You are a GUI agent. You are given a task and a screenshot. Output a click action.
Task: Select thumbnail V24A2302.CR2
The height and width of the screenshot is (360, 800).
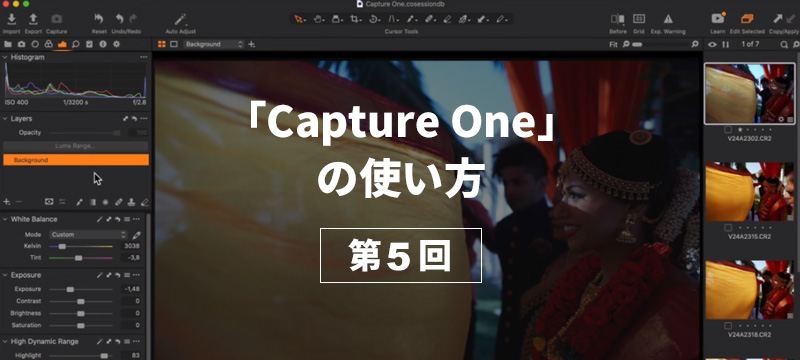pos(749,94)
